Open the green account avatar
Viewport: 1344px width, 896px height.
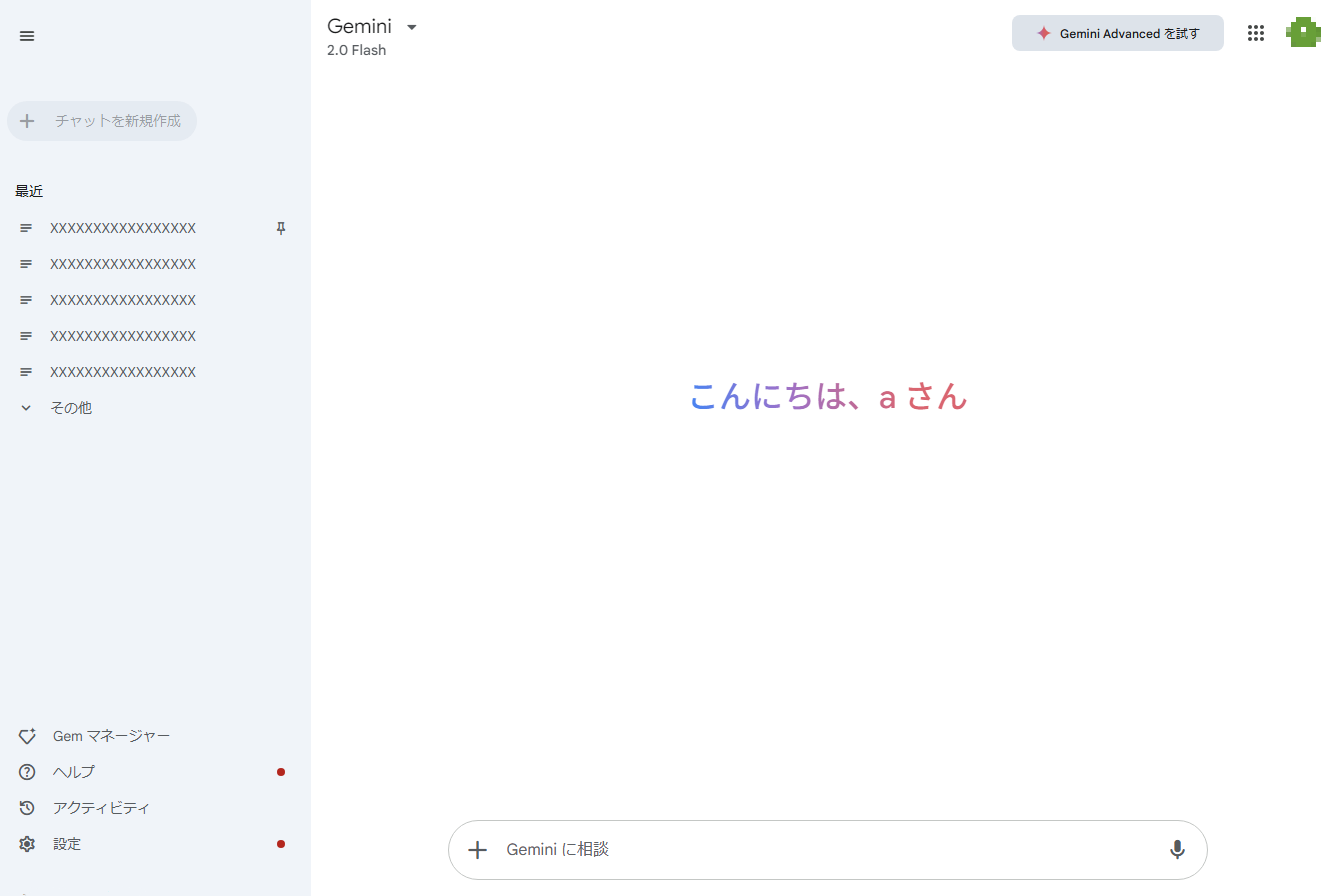click(x=1303, y=33)
